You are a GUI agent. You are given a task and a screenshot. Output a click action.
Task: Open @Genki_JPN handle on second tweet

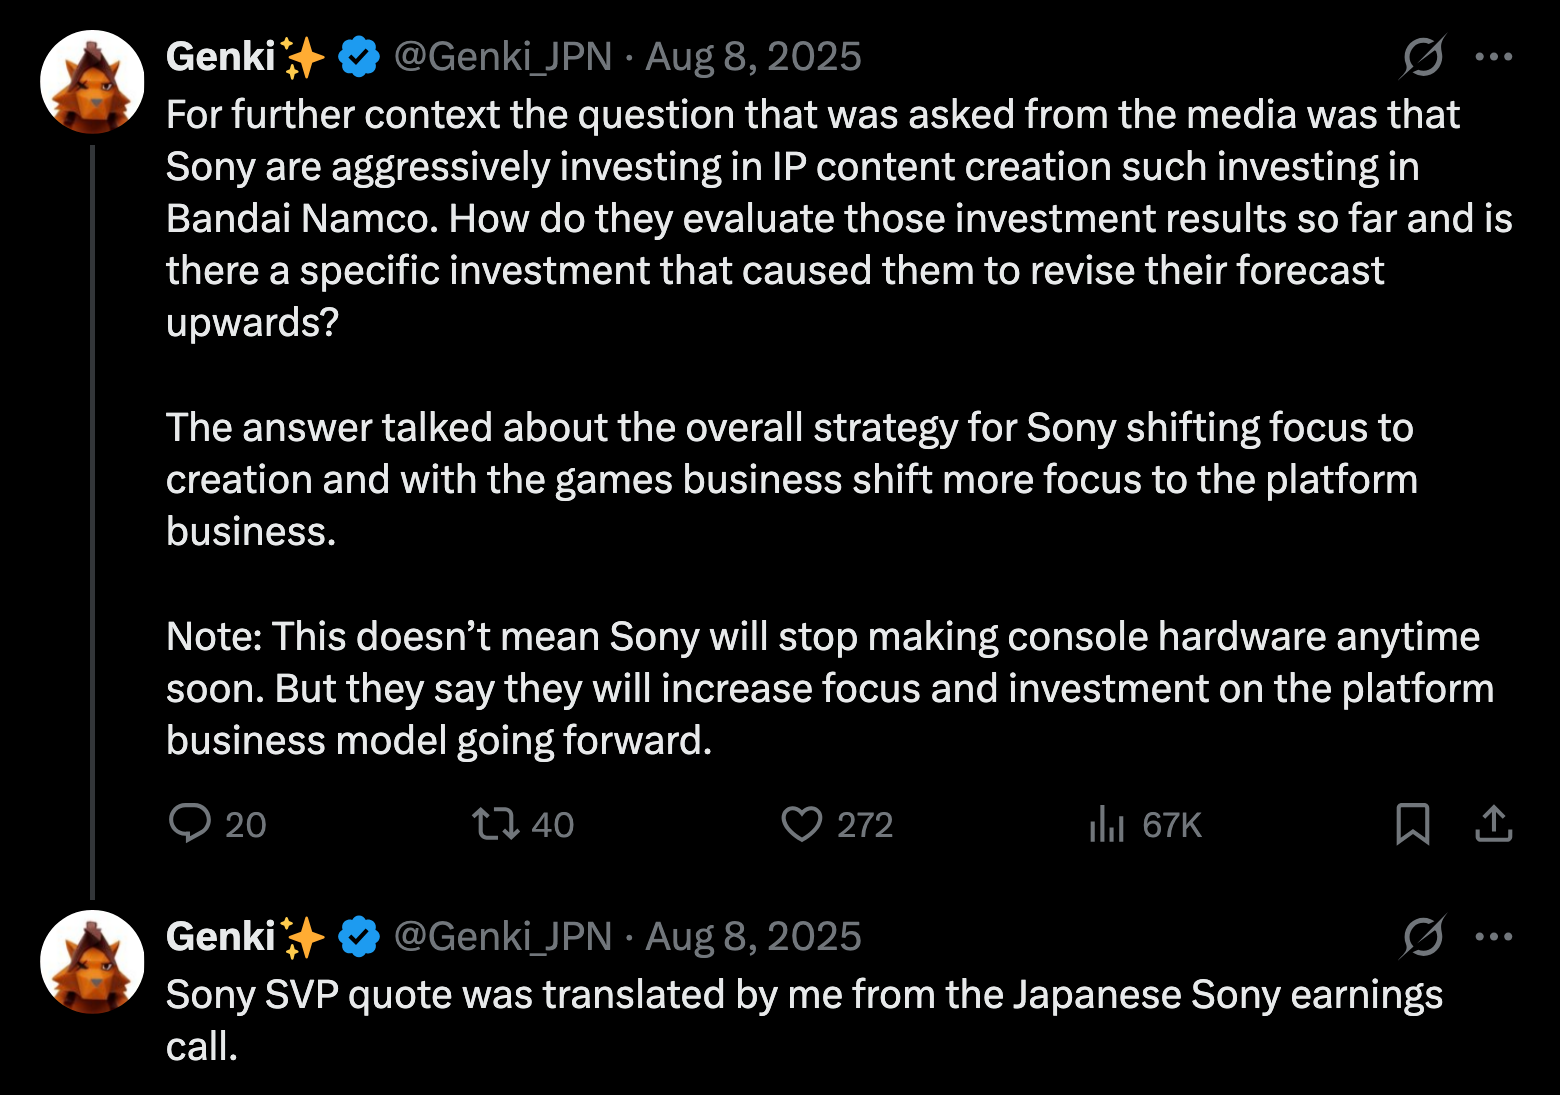point(503,937)
